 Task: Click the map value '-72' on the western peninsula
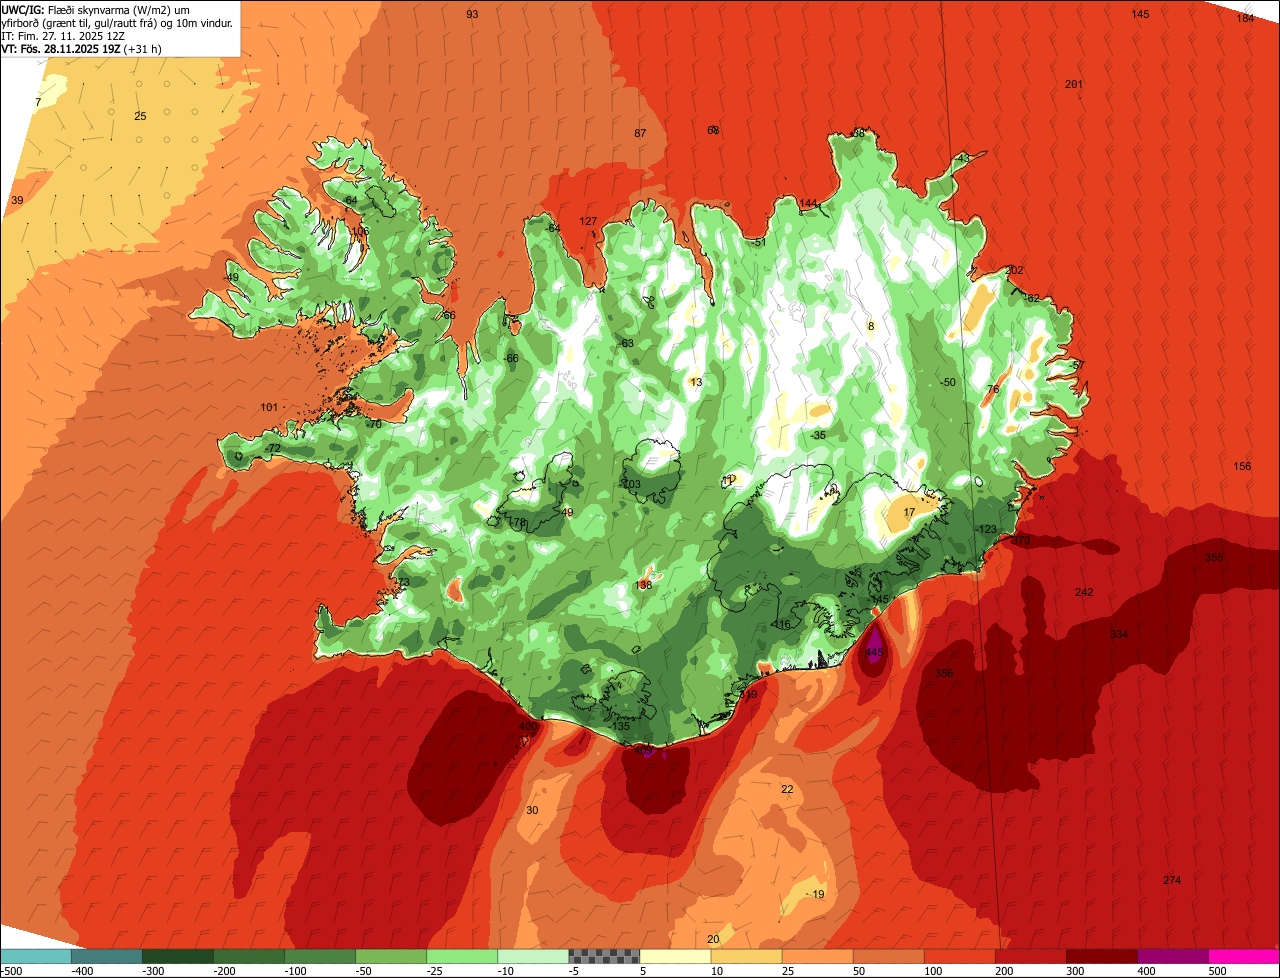273,448
